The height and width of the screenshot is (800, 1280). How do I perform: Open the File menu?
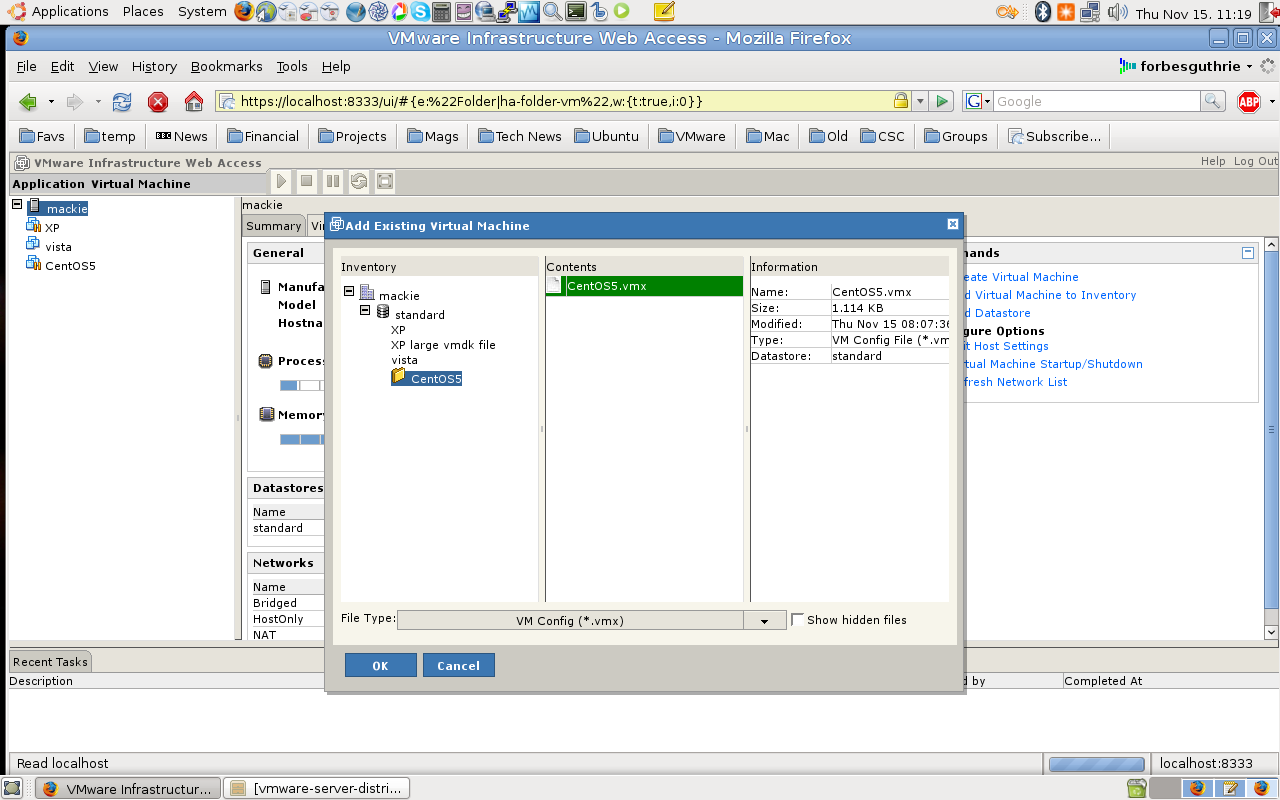[x=27, y=66]
